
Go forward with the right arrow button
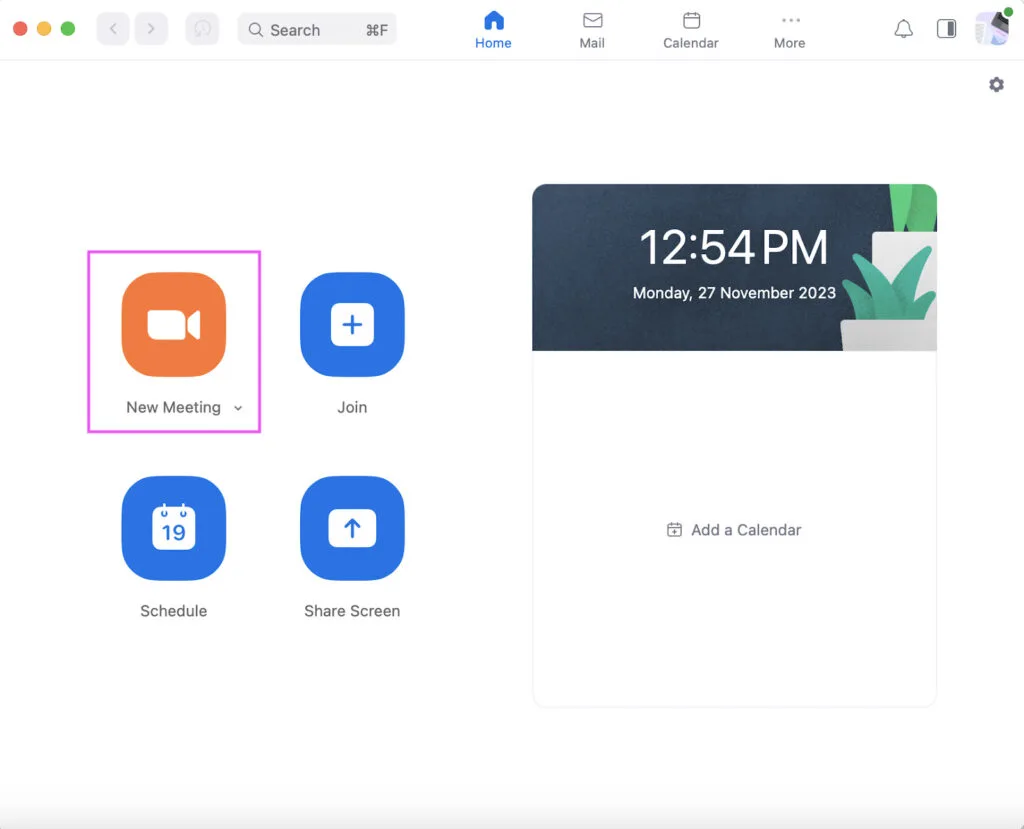pyautogui.click(x=151, y=29)
